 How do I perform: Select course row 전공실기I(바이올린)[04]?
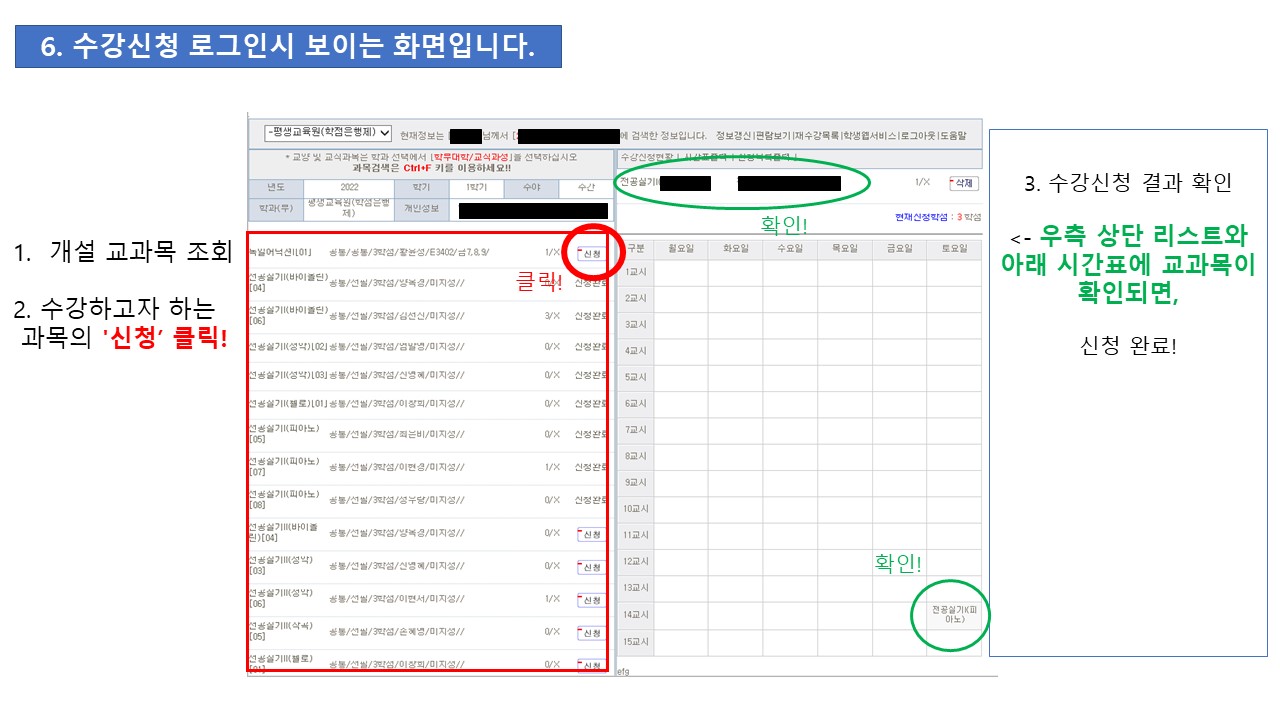[427, 283]
